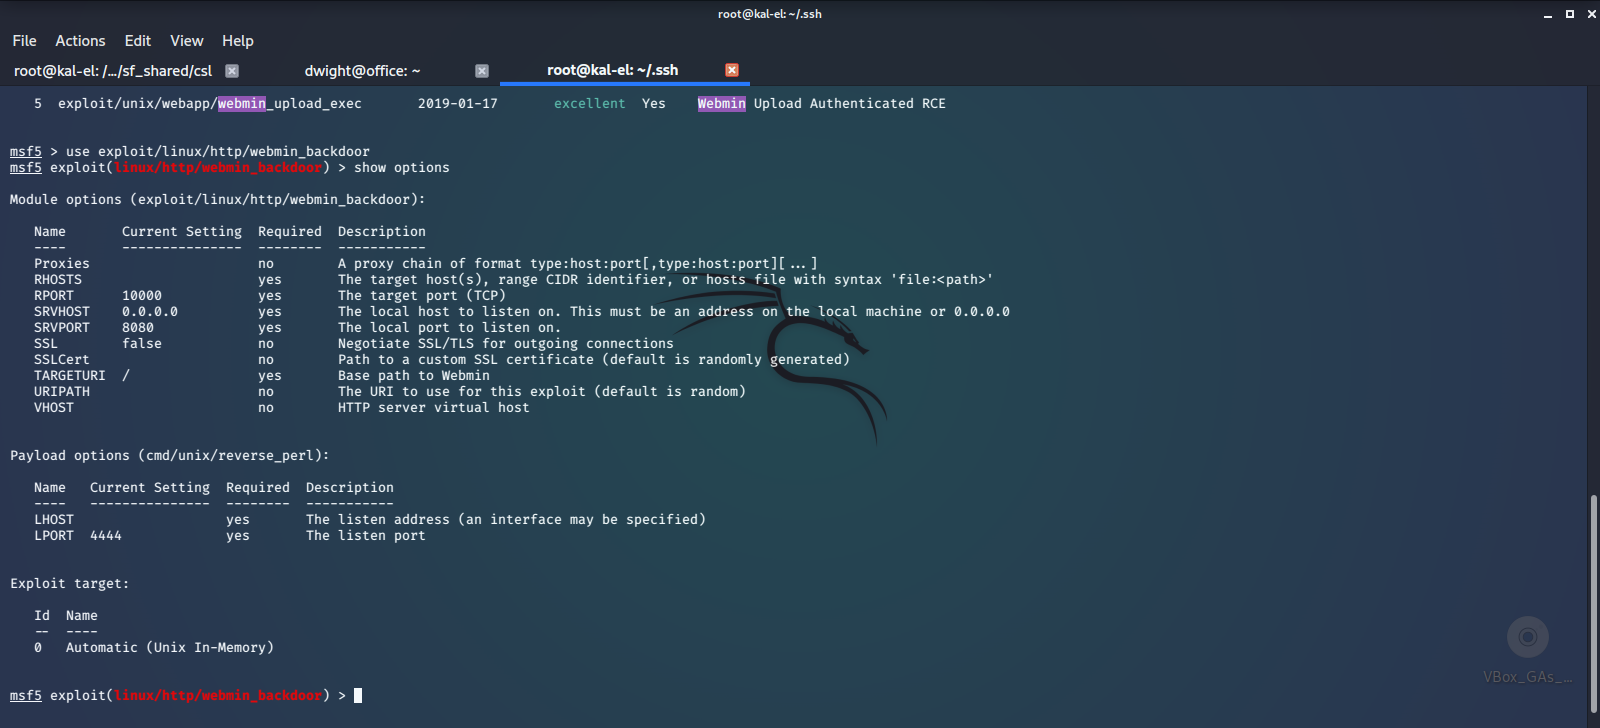The width and height of the screenshot is (1600, 728).
Task: Close the dwight@office tab
Action: point(482,71)
